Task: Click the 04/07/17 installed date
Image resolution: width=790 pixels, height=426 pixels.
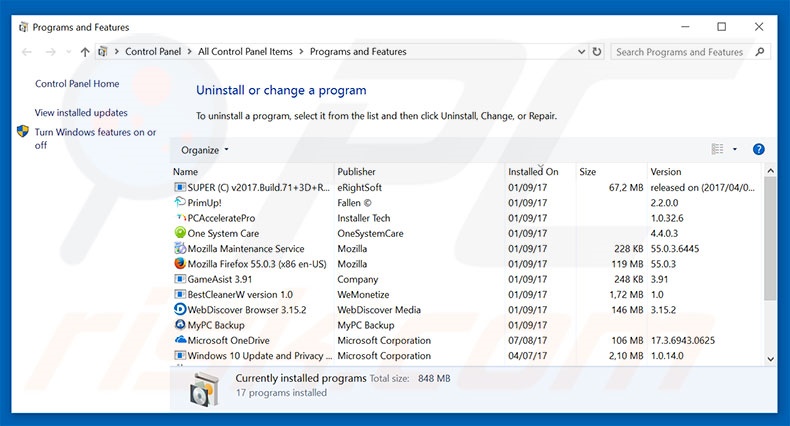Action: click(x=528, y=356)
